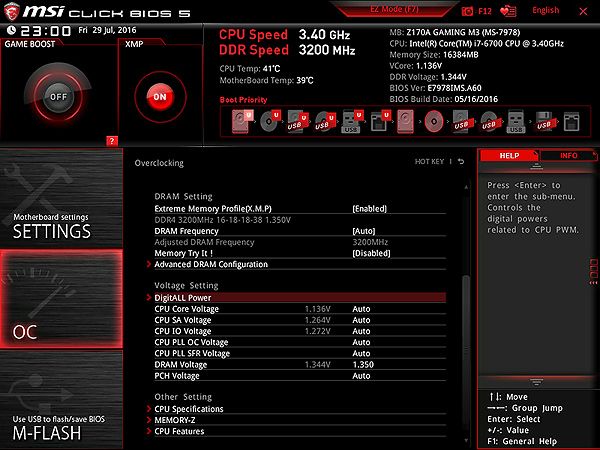This screenshot has width=600, height=450.
Task: Set CPU PLL OC Voltage value
Action: click(361, 342)
